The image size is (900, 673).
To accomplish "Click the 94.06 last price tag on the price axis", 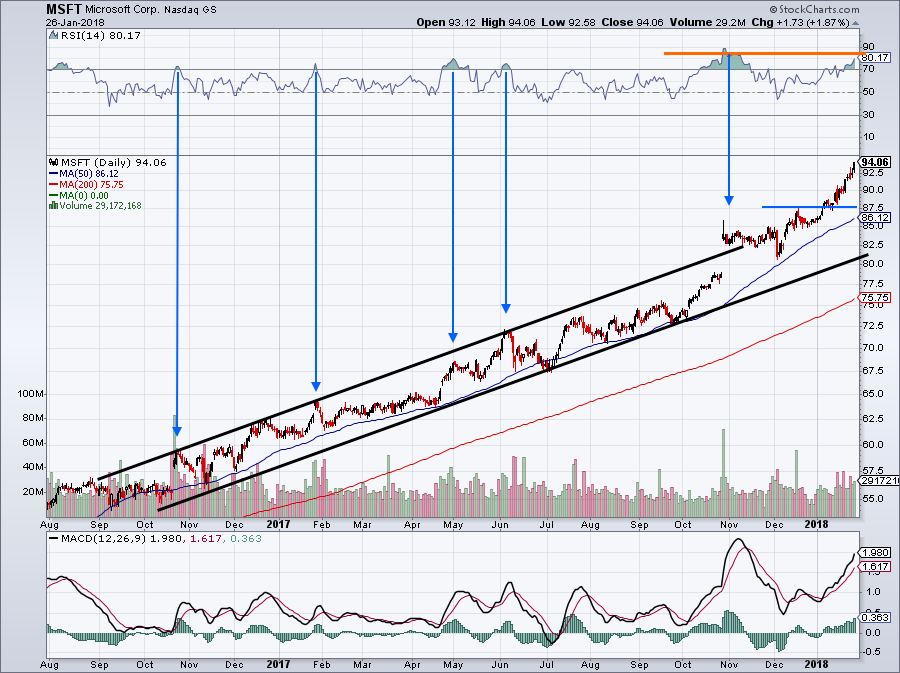I will [875, 162].
